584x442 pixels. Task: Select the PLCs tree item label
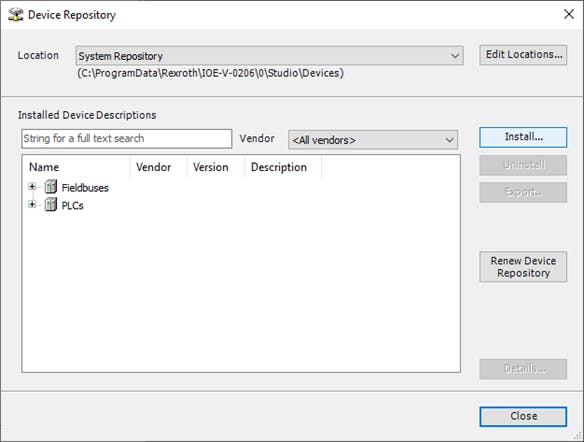pyautogui.click(x=72, y=206)
